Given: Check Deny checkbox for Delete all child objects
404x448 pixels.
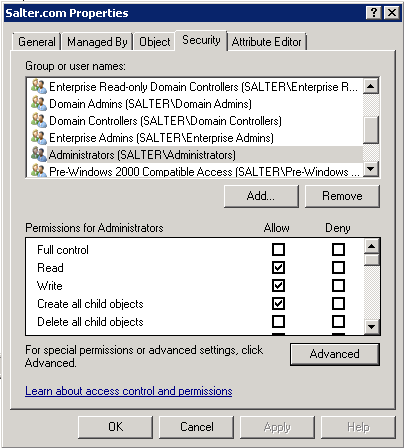Looking at the screenshot, I should click(338, 321).
